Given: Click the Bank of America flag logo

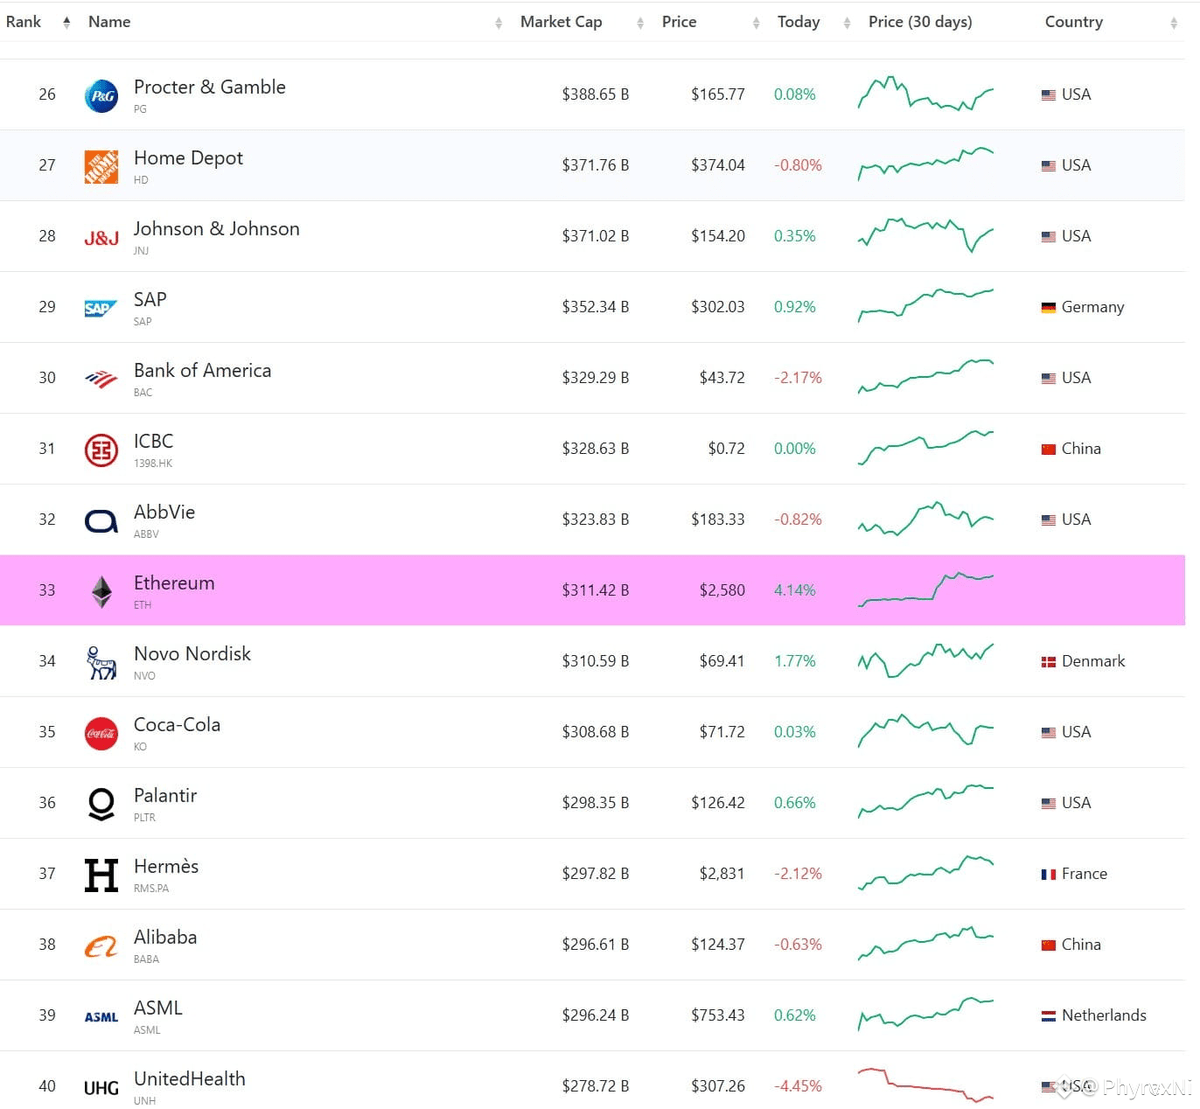Looking at the screenshot, I should coord(101,379).
